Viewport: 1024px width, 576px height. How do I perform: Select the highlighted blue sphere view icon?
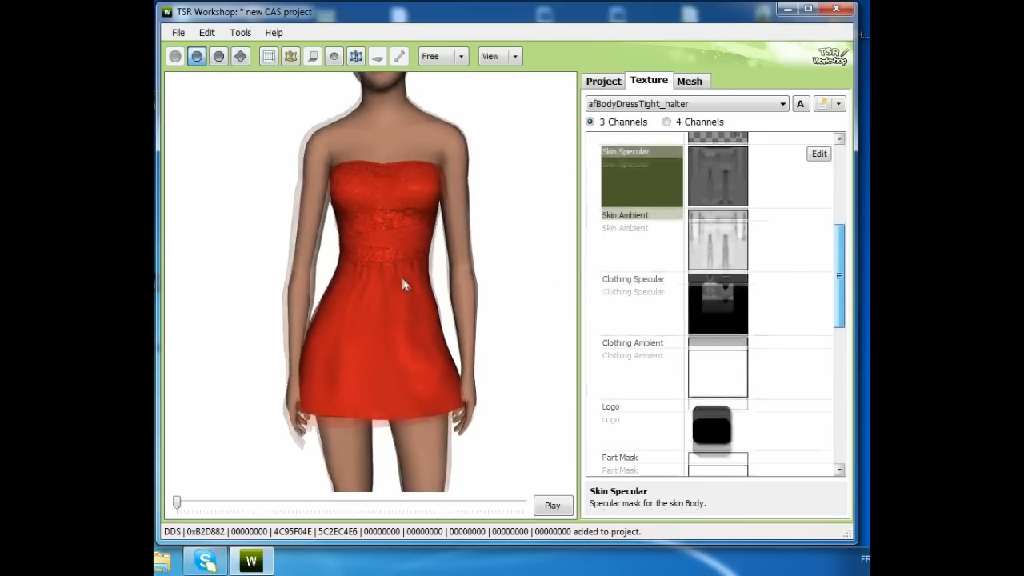coord(197,57)
